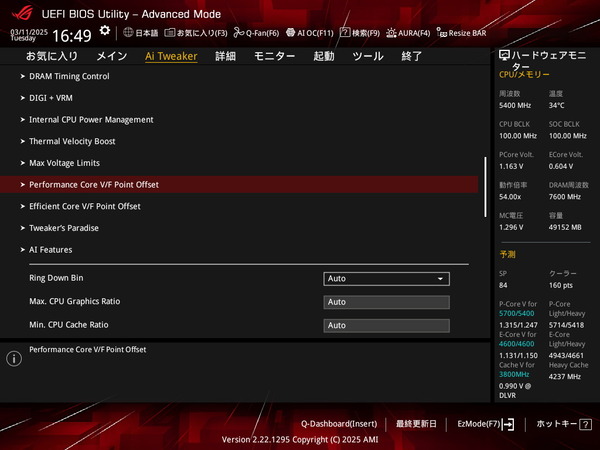Viewport: 600px width, 450px height.
Task: Click the 160 pts cooler score
Action: point(561,285)
